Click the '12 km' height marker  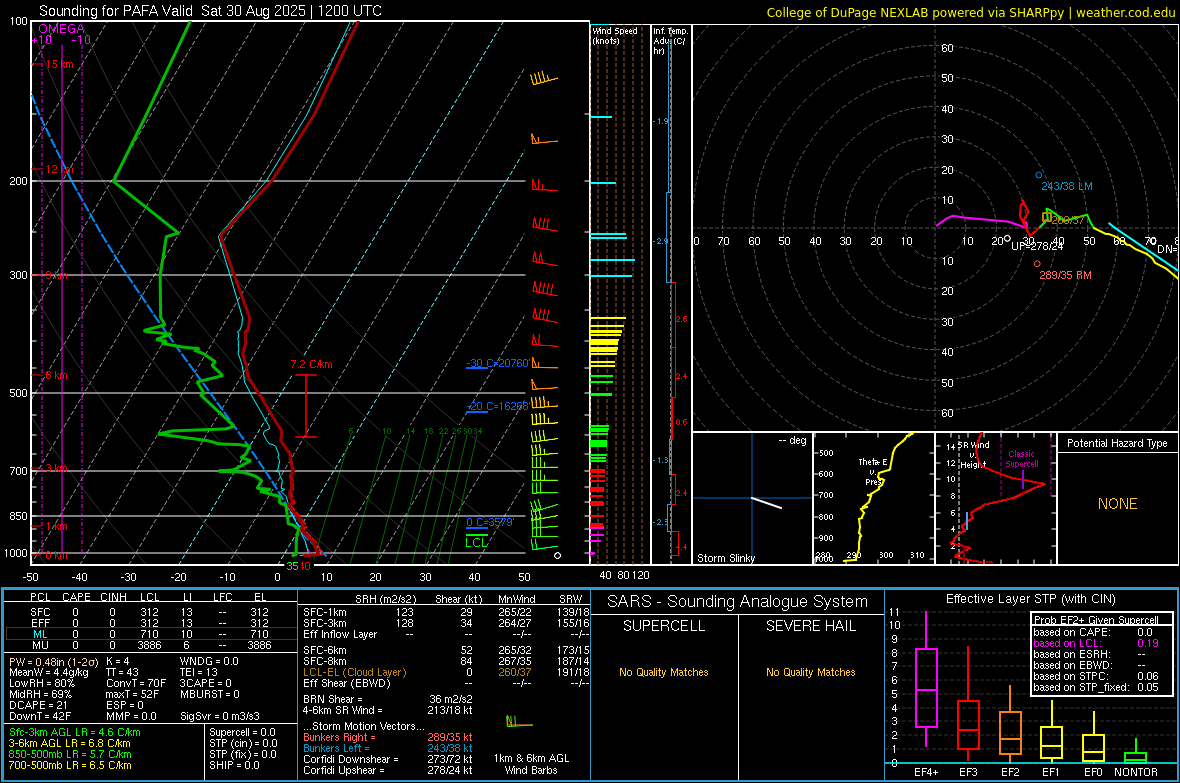pyautogui.click(x=59, y=169)
